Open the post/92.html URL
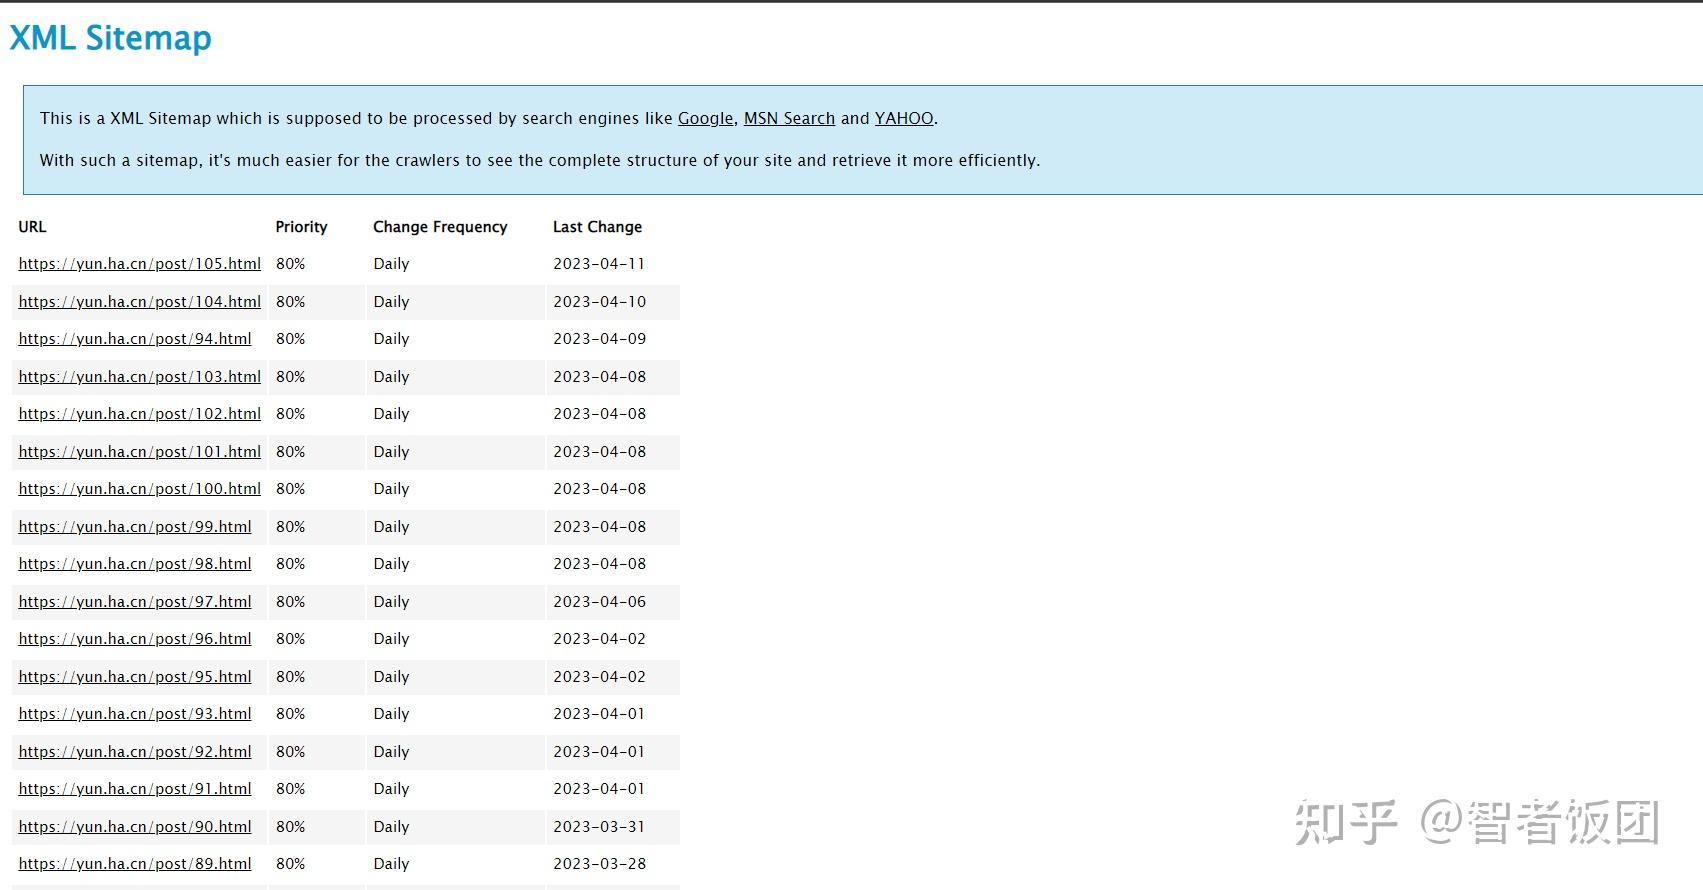This screenshot has height=890, width=1703. (x=135, y=752)
